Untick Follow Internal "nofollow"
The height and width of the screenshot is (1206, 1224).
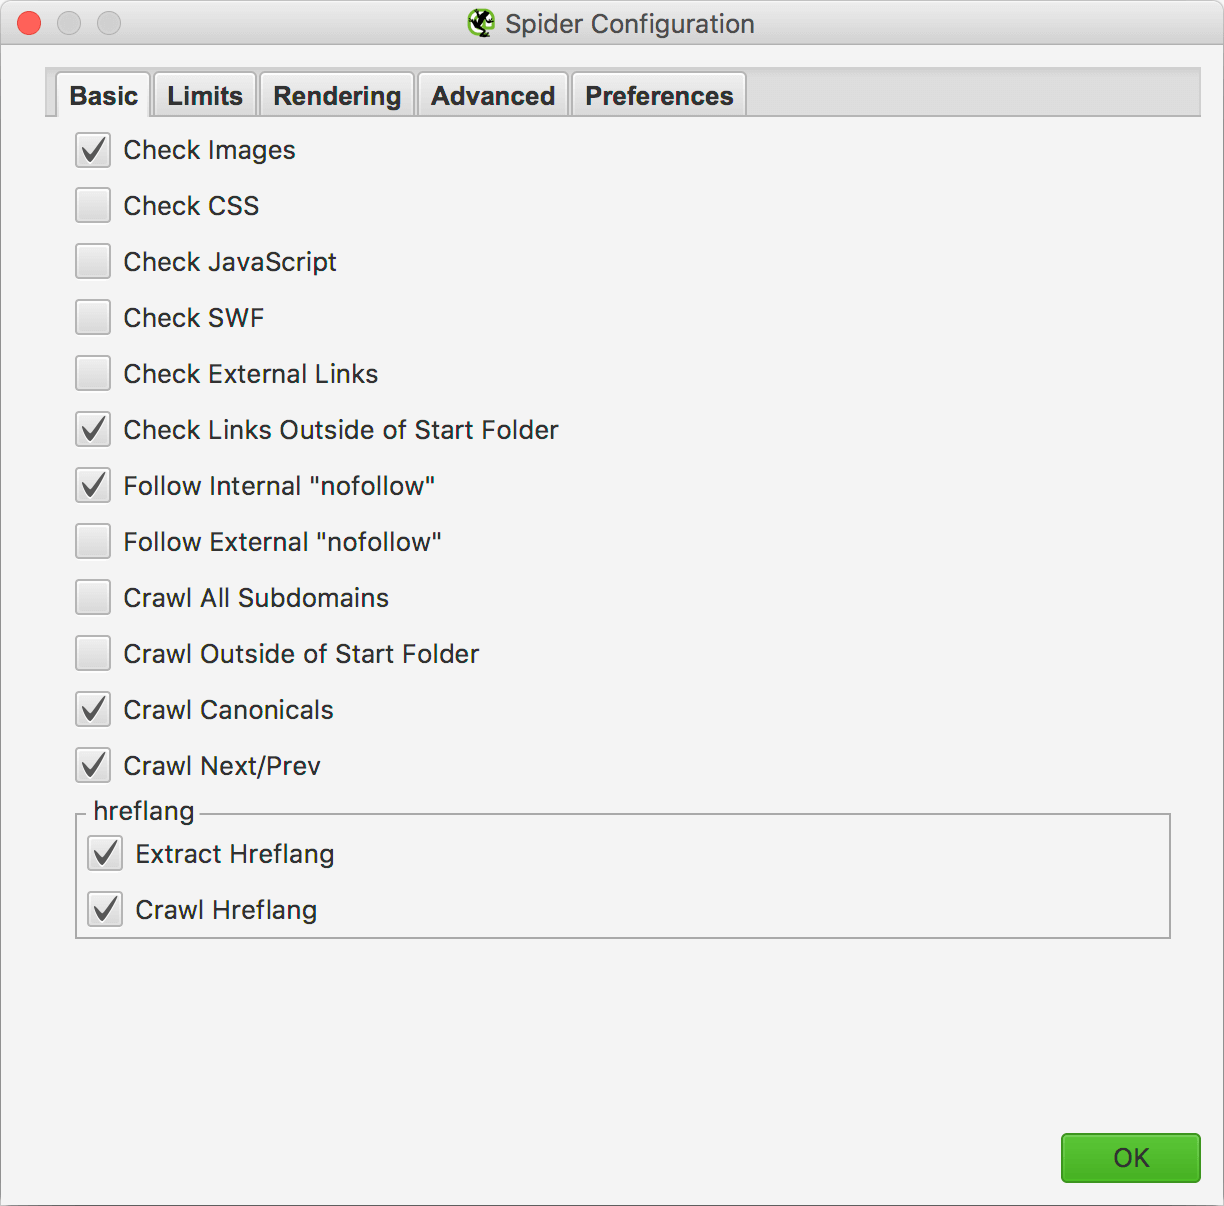(93, 486)
